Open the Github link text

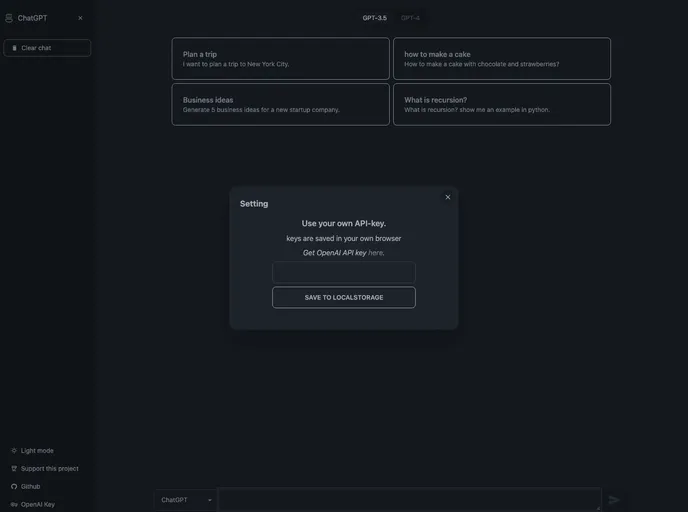point(30,487)
